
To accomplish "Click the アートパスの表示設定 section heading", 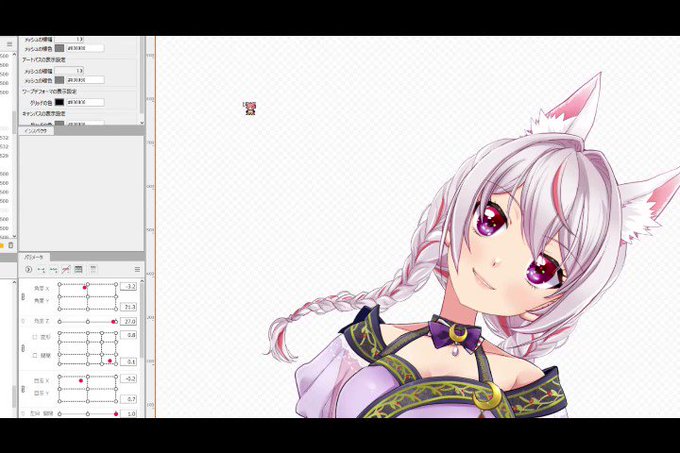I will 44,60.
